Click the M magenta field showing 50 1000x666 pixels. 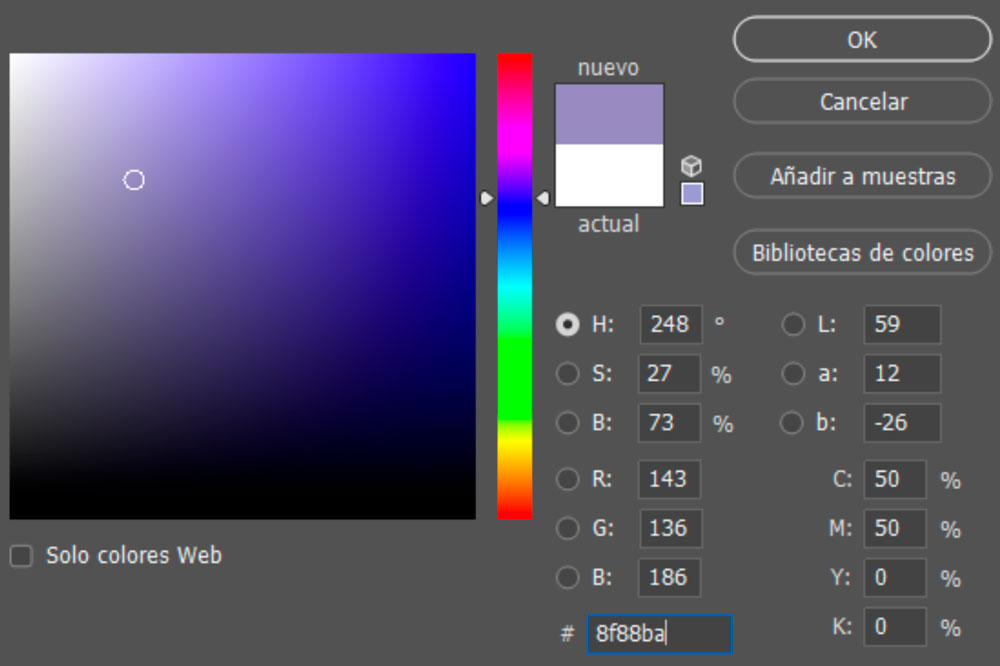tap(895, 528)
